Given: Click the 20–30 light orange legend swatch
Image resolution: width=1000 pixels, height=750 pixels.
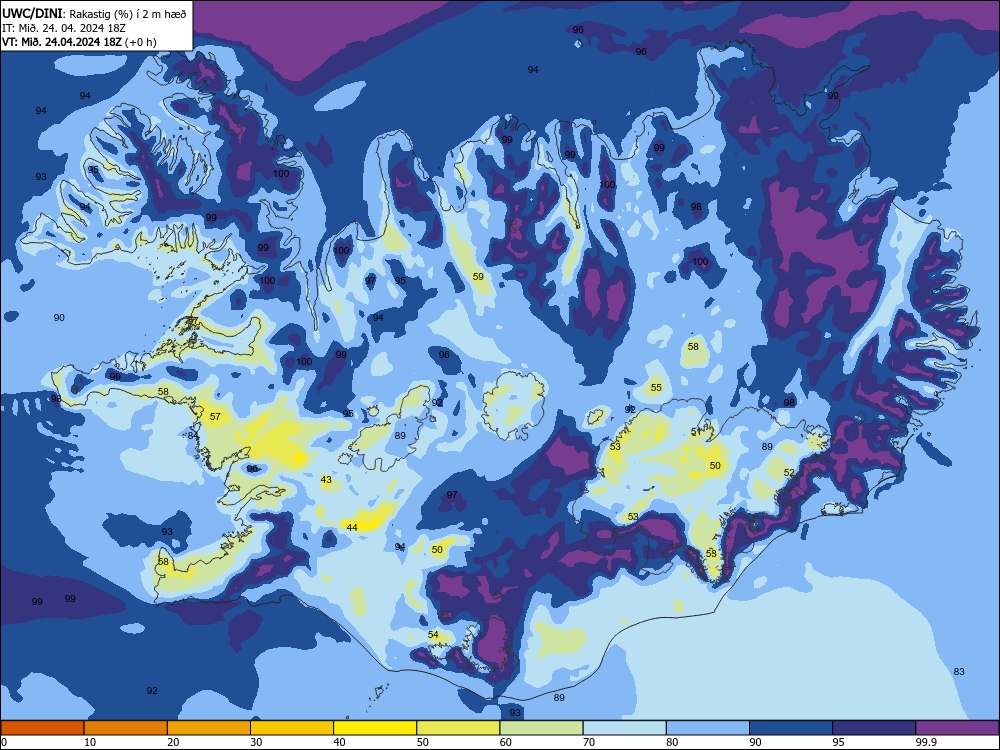Looking at the screenshot, I should 209,728.
